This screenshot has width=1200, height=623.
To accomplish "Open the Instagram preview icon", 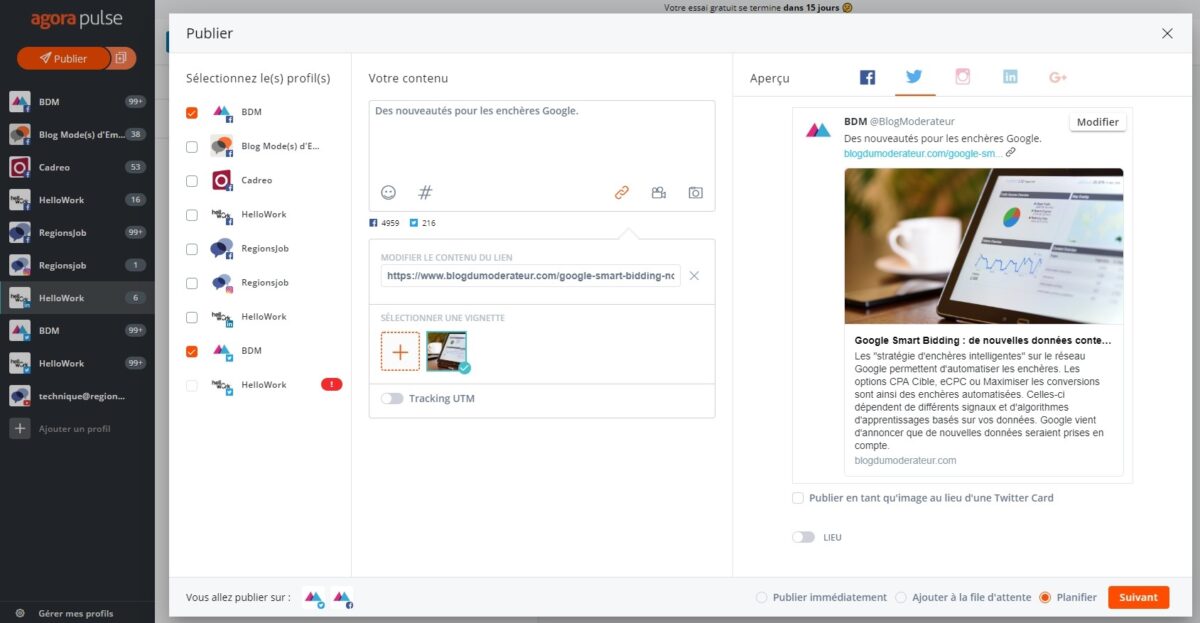I will [x=962, y=76].
